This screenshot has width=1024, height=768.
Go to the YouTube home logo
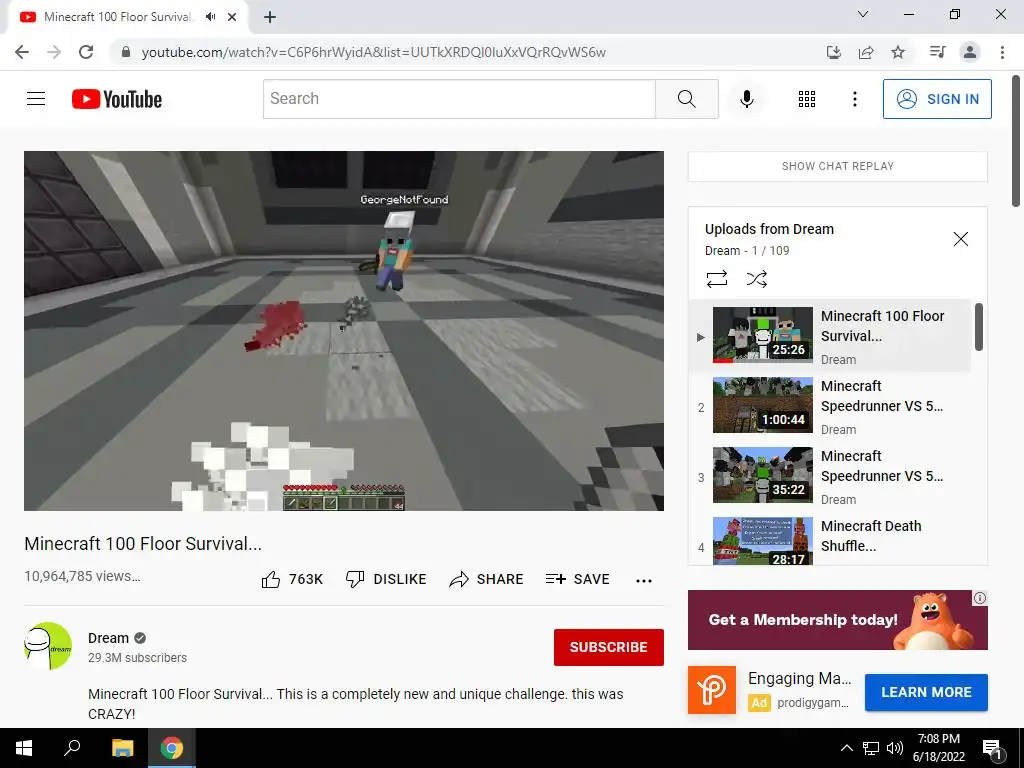coord(117,99)
